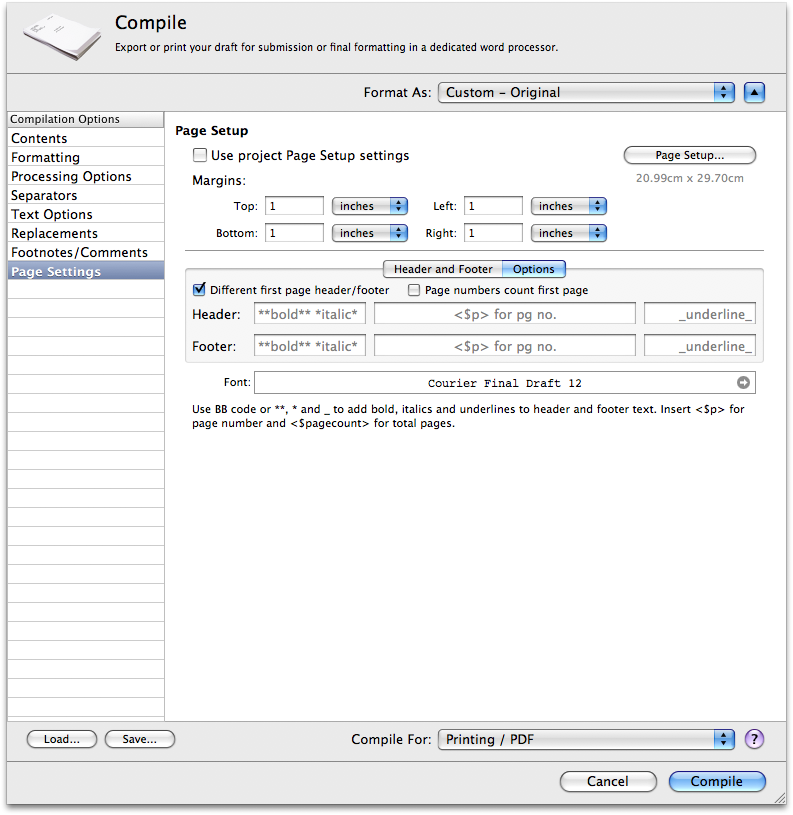
Task: Switch to Header and Footer tab
Action: pyautogui.click(x=443, y=269)
